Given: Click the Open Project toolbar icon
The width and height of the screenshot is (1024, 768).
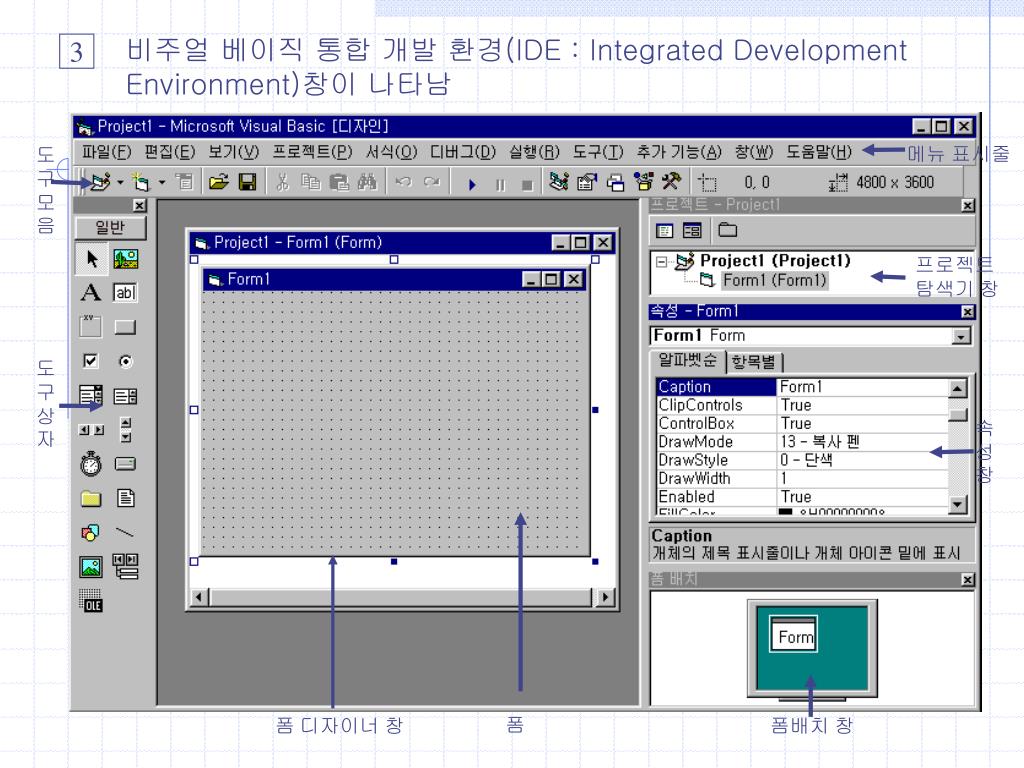Looking at the screenshot, I should pyautogui.click(x=218, y=182).
